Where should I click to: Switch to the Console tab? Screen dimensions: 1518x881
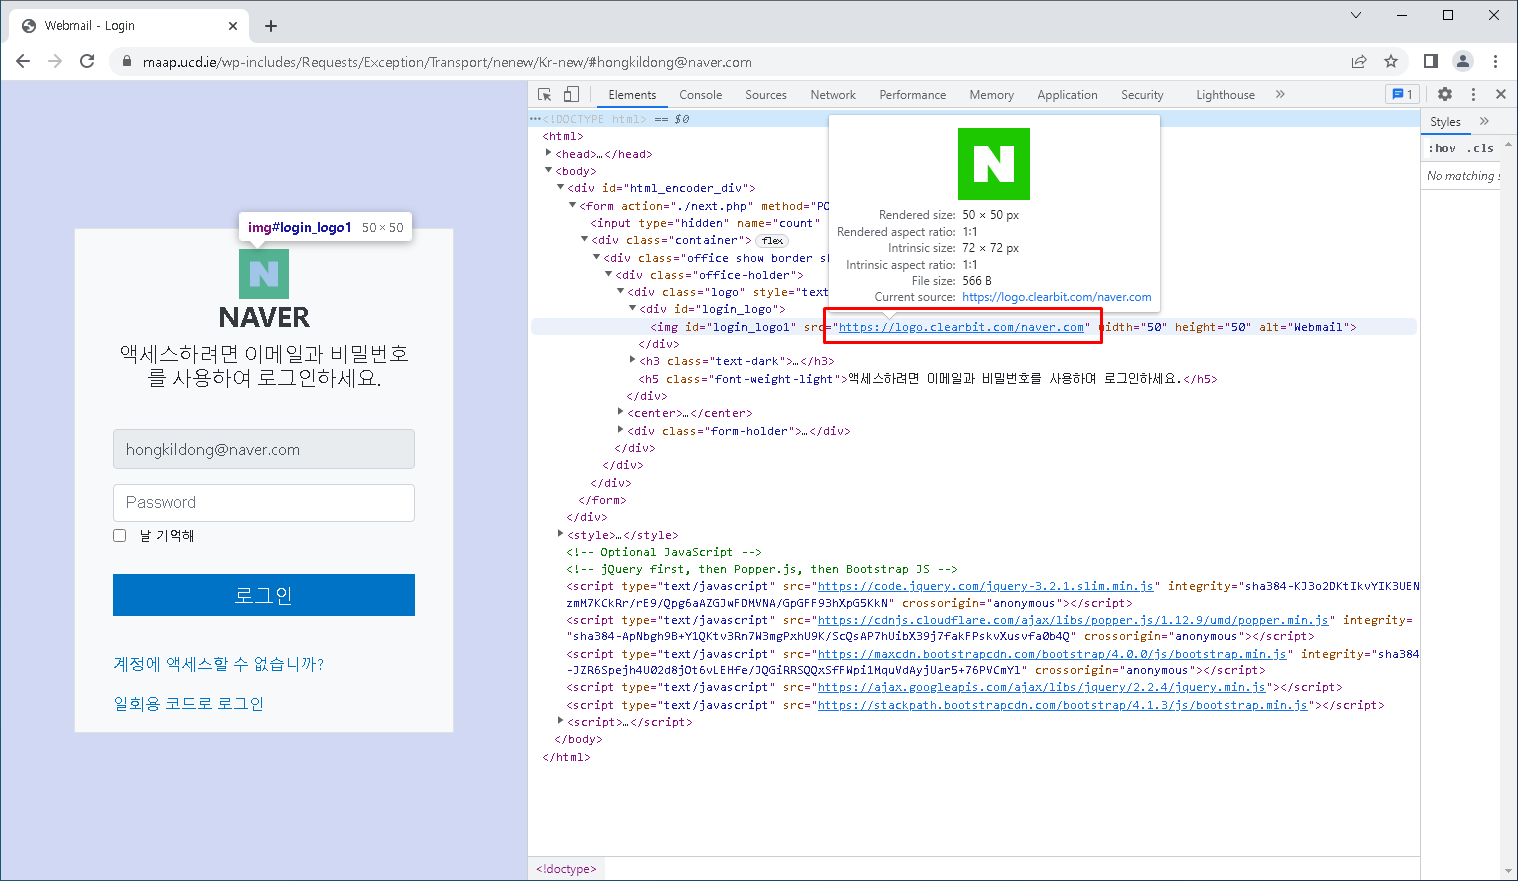click(x=700, y=95)
